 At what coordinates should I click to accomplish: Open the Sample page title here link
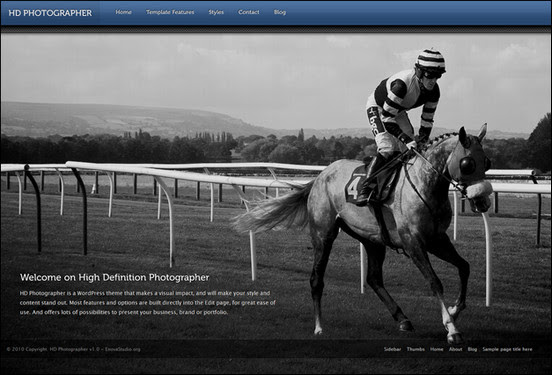point(507,349)
